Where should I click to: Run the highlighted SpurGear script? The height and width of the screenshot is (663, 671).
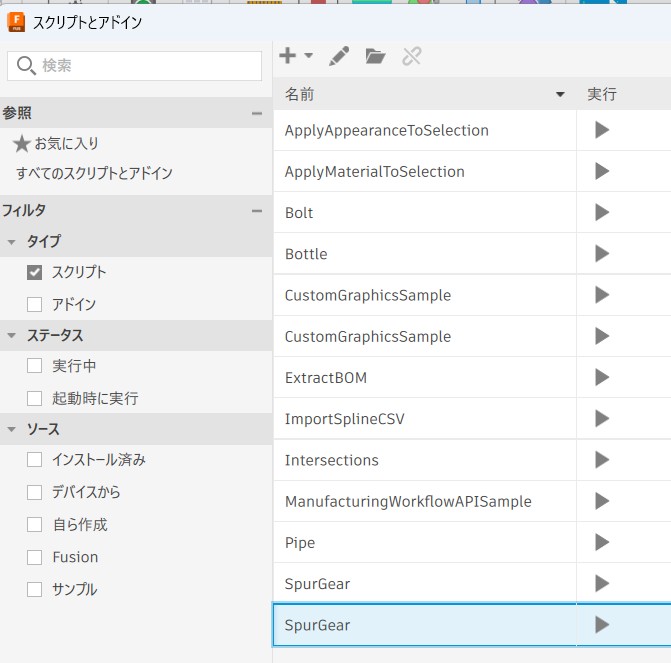pos(602,624)
